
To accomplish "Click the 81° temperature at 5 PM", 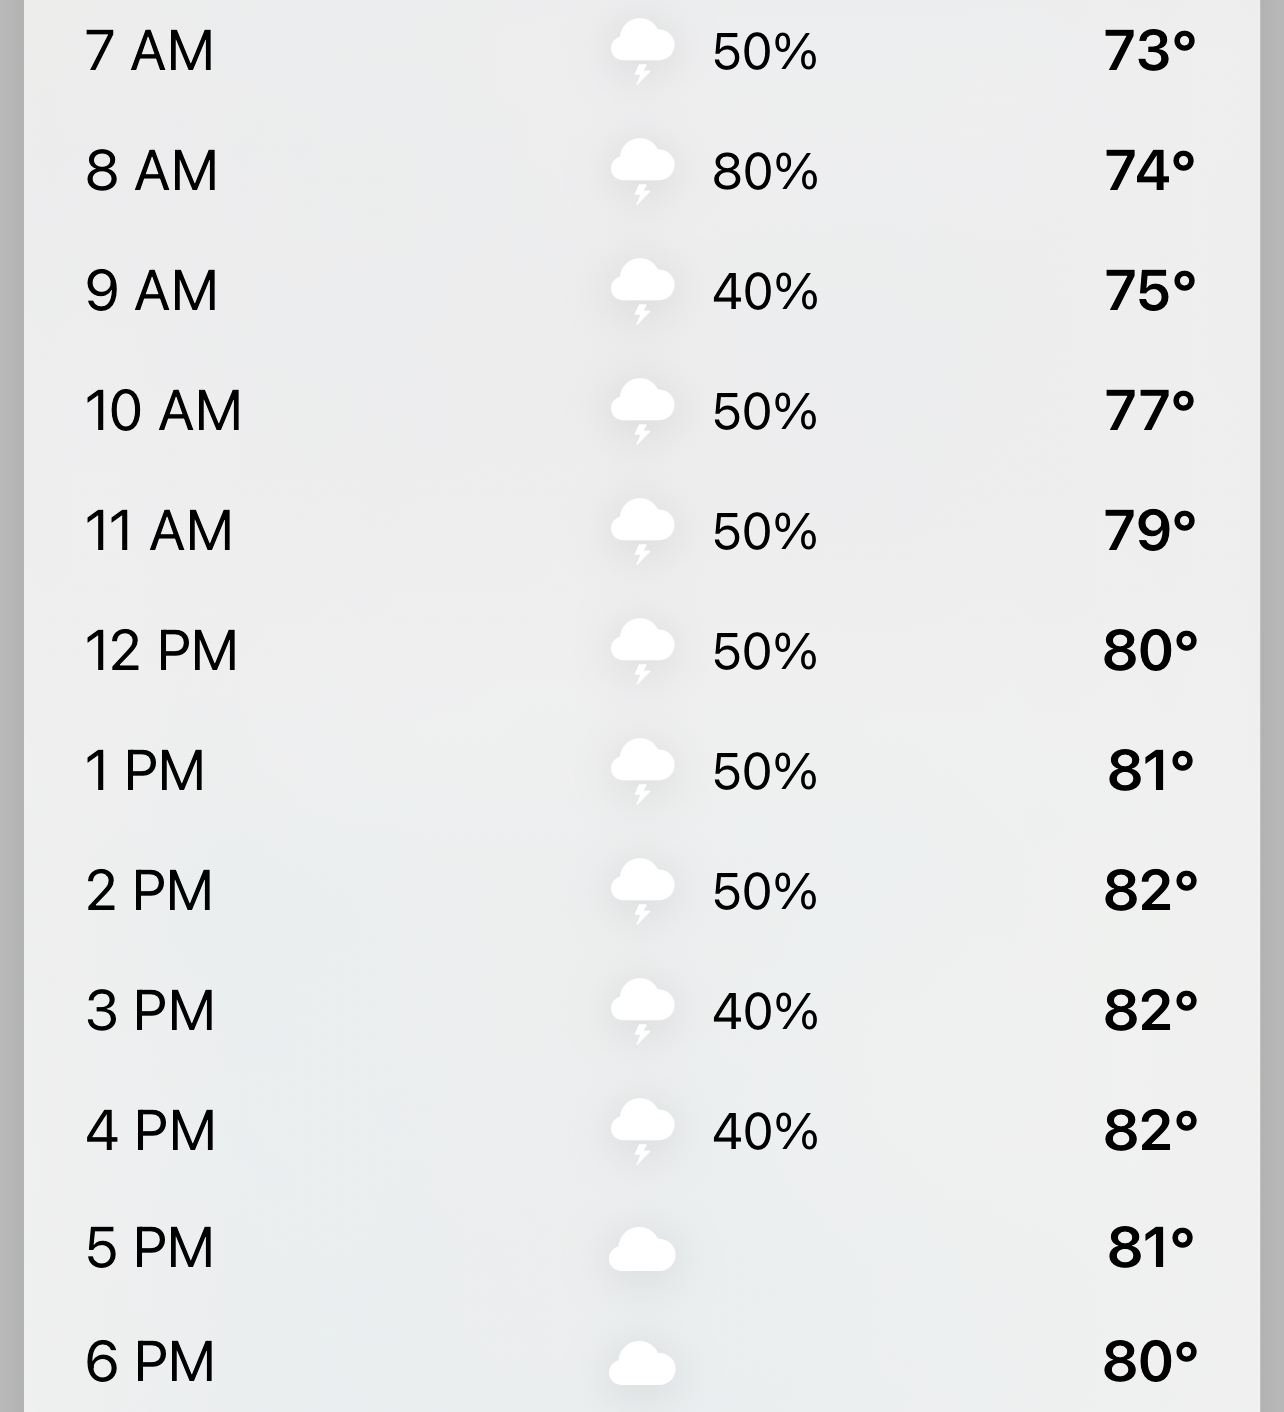I will tap(1150, 1248).
